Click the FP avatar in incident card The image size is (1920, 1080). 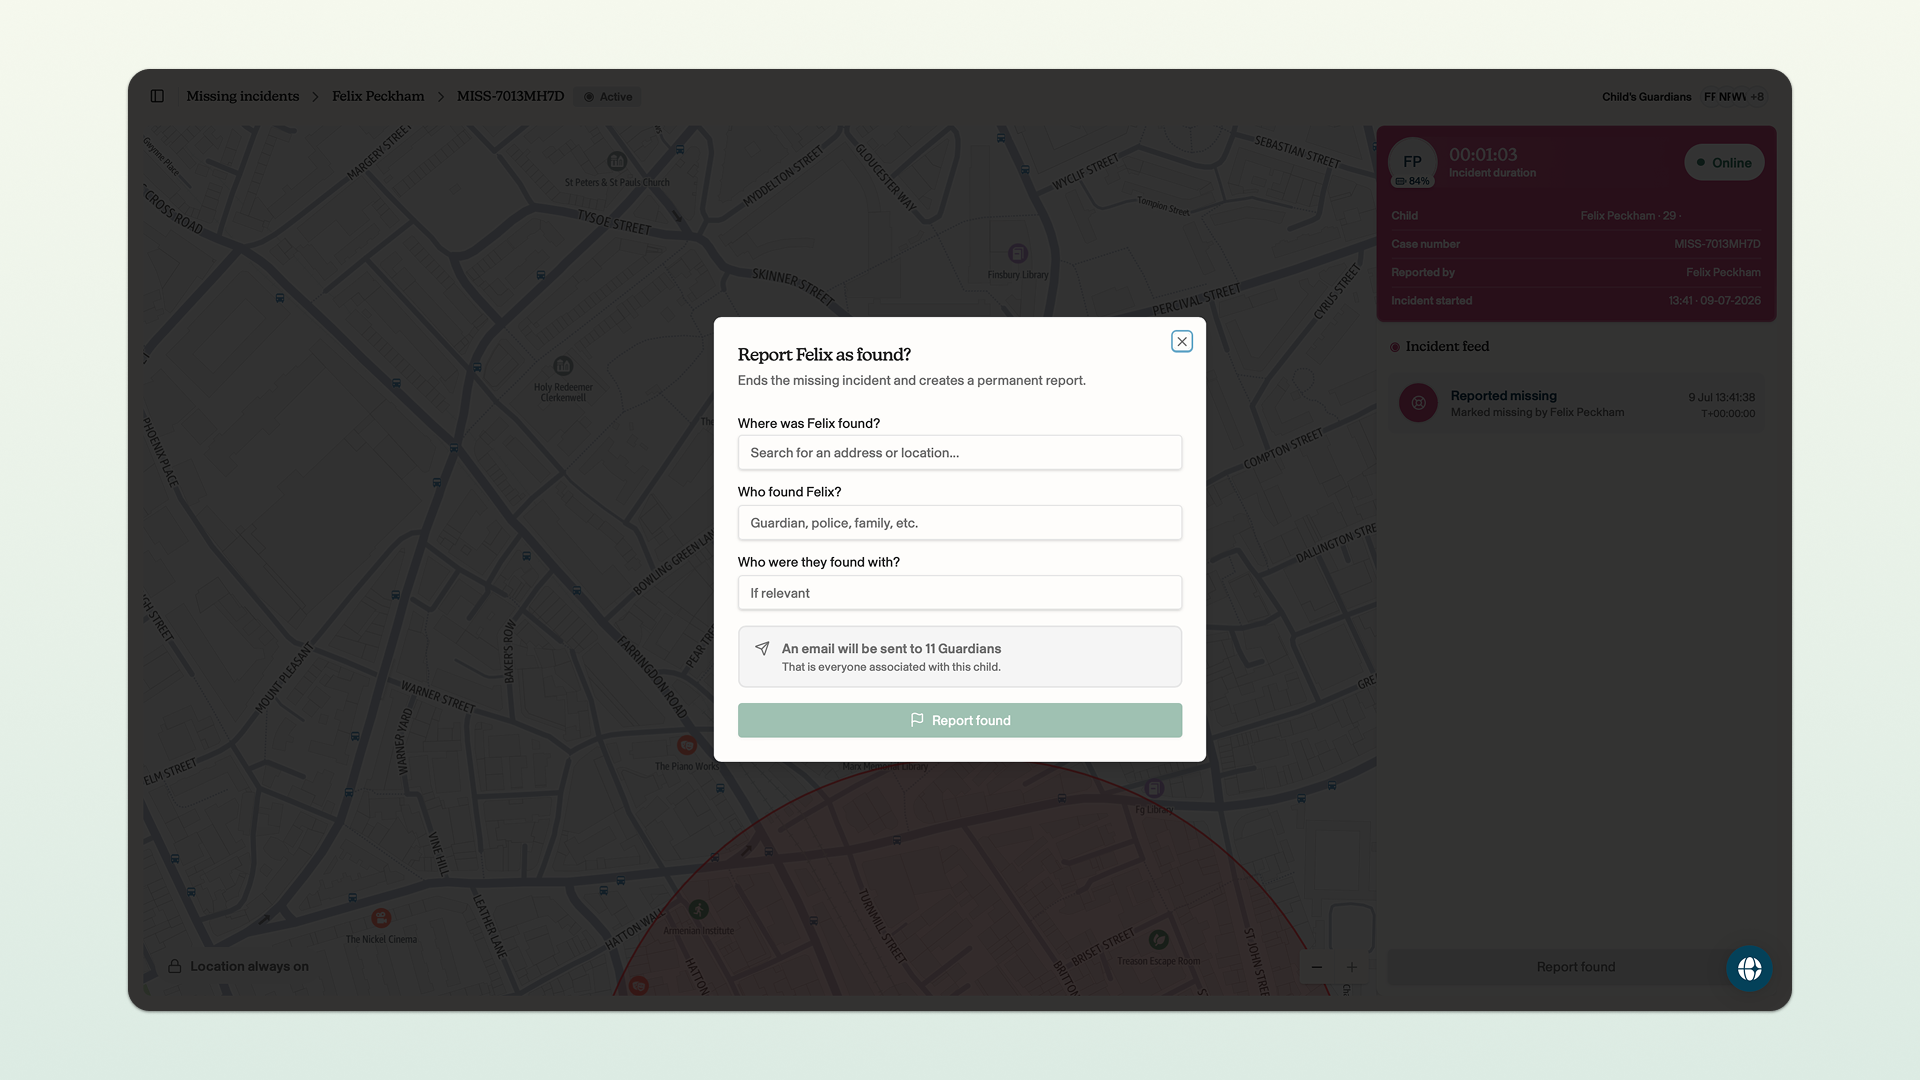[1412, 161]
